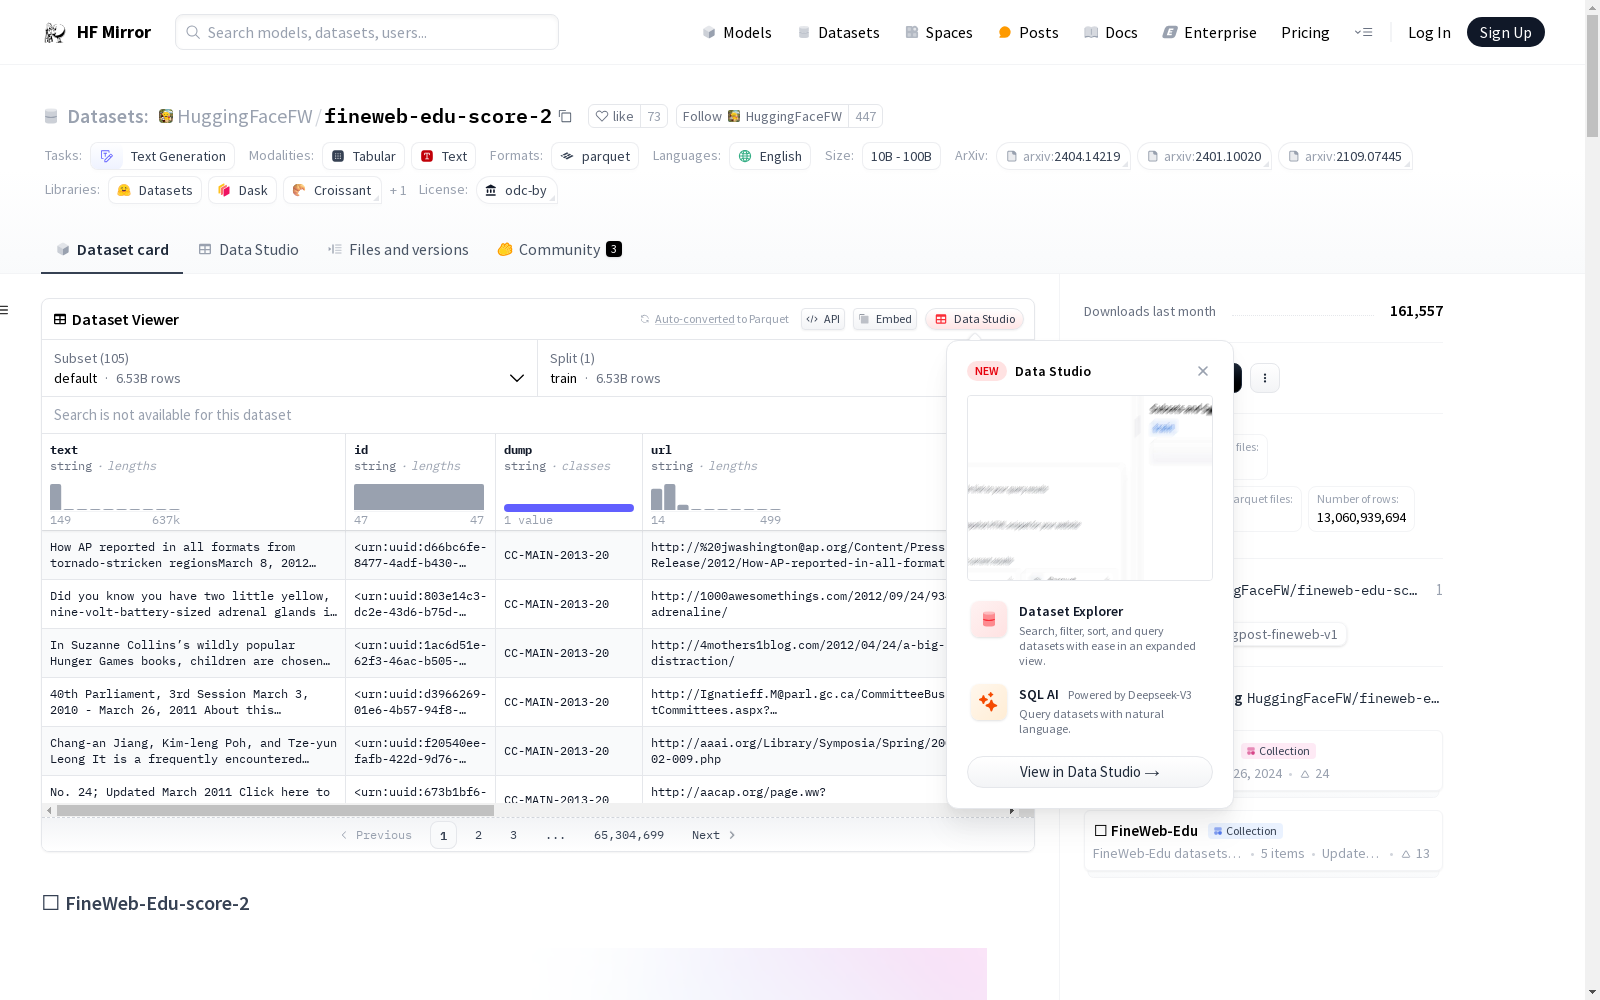
Task: Select the Text modality tag
Action: (x=444, y=156)
